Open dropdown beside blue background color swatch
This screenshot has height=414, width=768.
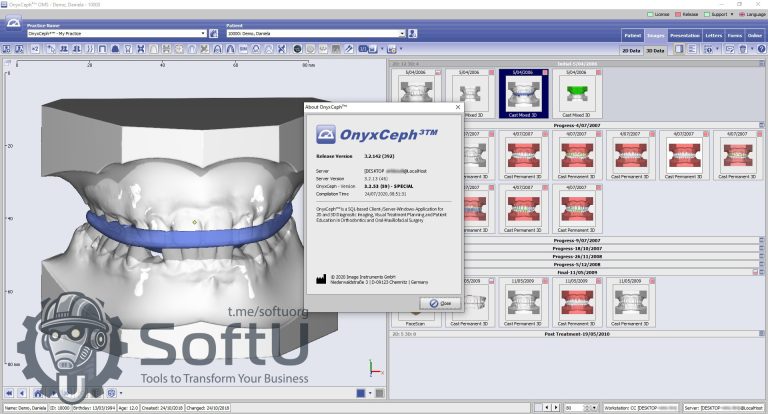point(370,393)
